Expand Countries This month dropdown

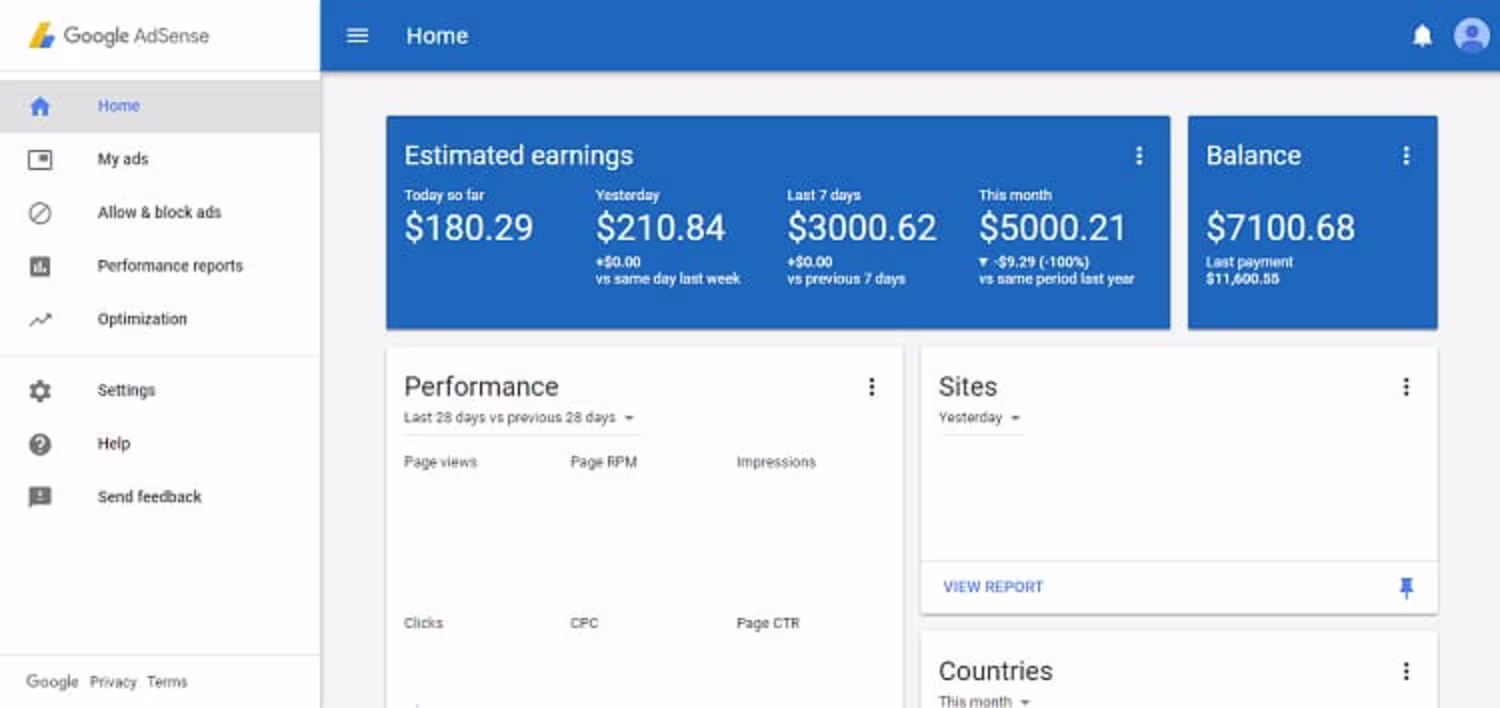click(984, 700)
